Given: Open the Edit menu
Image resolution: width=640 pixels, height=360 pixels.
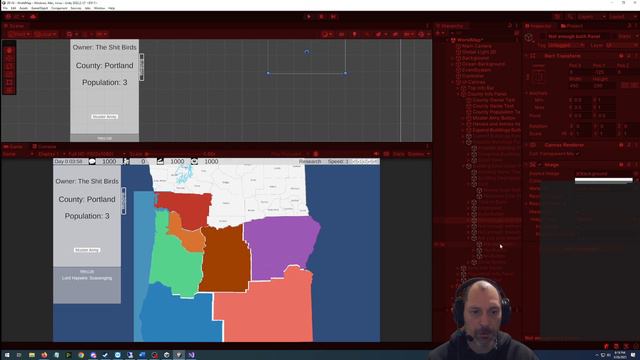Looking at the screenshot, I should point(13,8).
